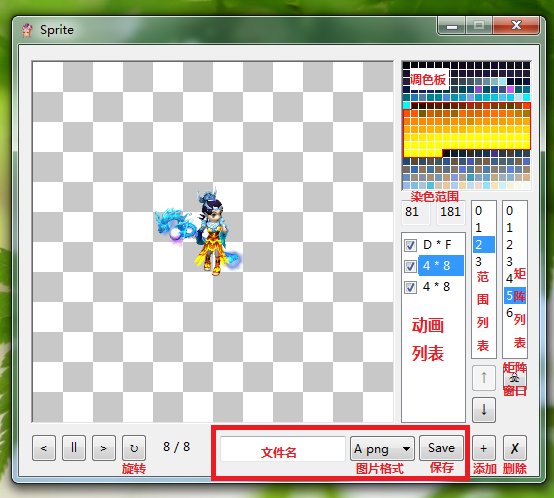Delete entry with the X button
554x498 pixels.
point(515,448)
